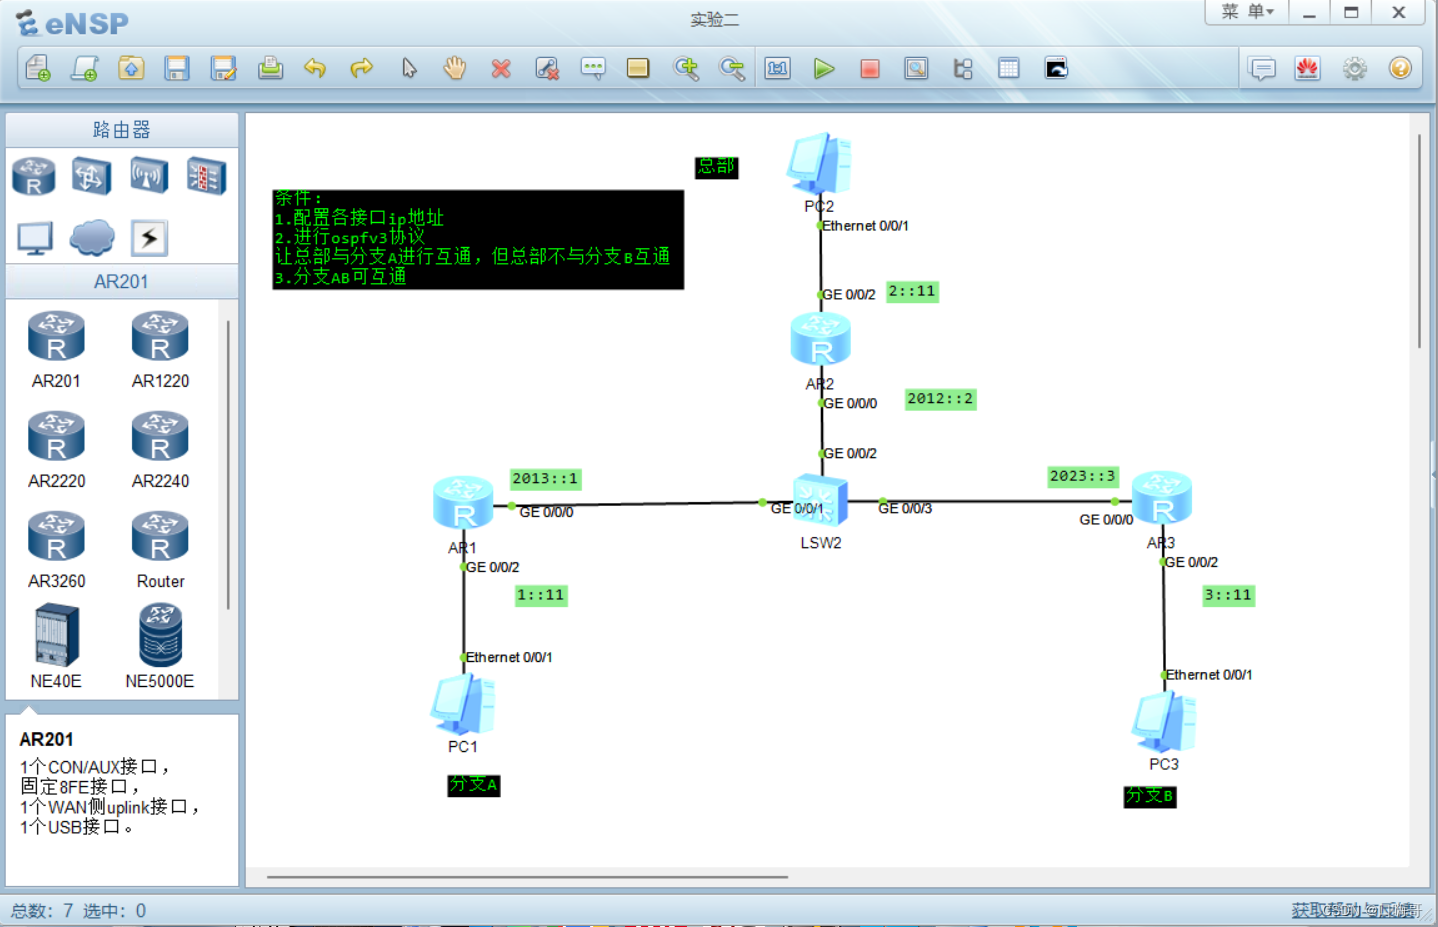Create a new topology
Image resolution: width=1438 pixels, height=927 pixels.
point(38,68)
